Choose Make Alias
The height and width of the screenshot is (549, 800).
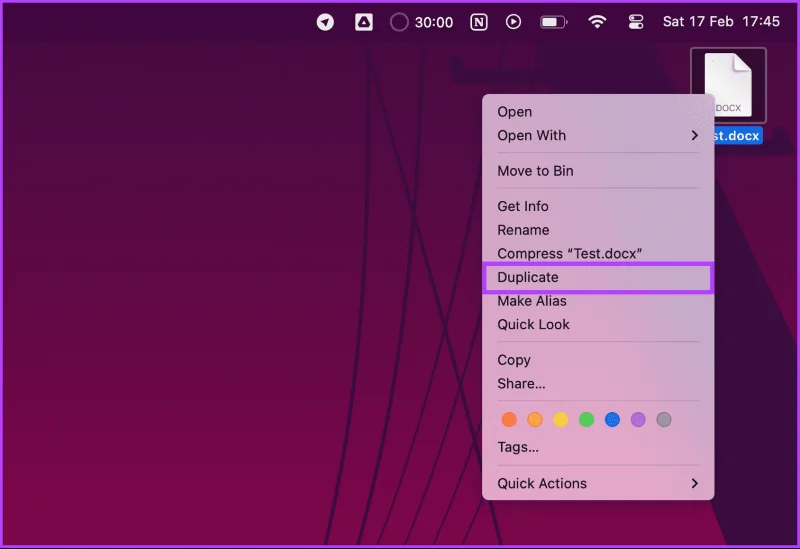[x=598, y=301]
